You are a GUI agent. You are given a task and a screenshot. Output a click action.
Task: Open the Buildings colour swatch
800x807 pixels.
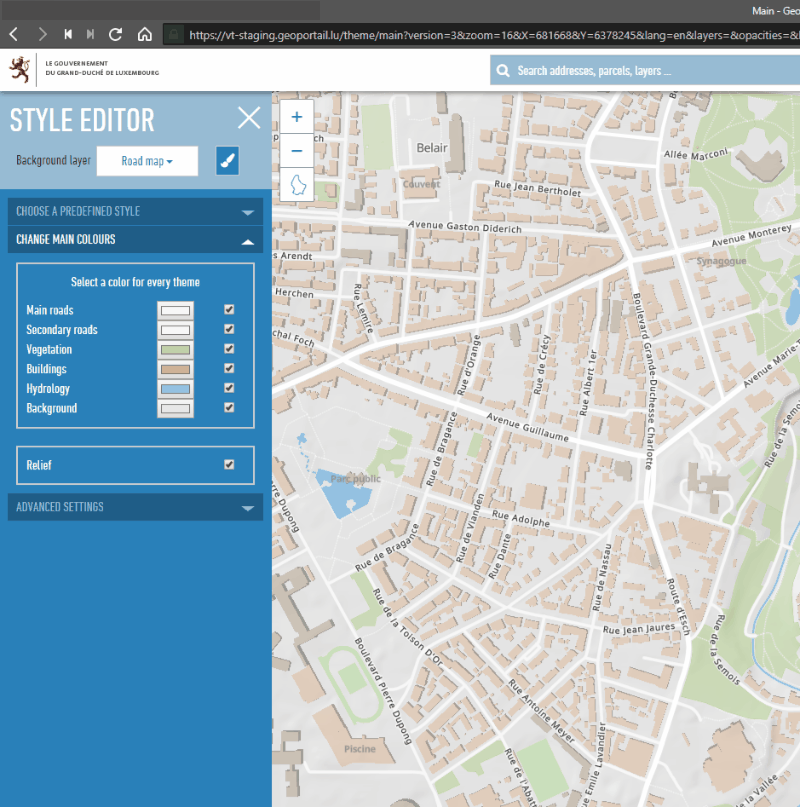pyautogui.click(x=175, y=369)
